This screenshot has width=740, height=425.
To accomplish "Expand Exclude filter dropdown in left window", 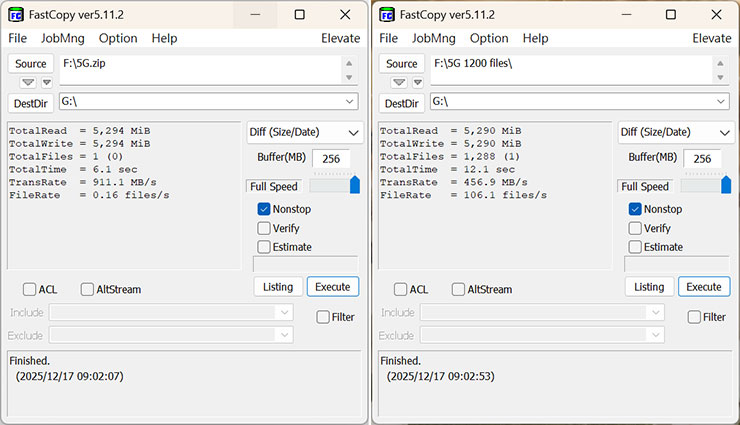I will (284, 335).
